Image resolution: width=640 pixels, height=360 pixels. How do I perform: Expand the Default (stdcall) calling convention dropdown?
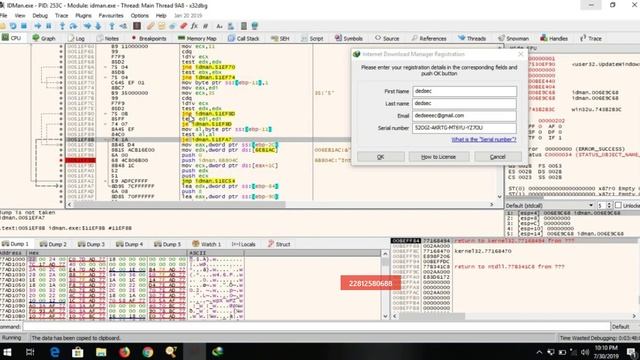pos(550,205)
